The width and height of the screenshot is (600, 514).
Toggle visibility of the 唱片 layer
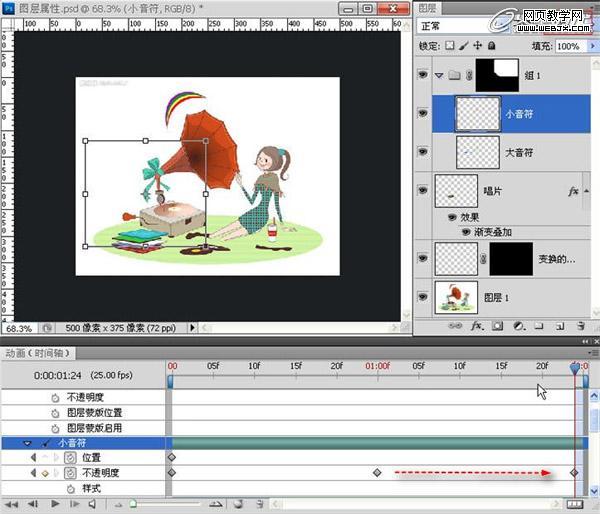click(x=422, y=189)
